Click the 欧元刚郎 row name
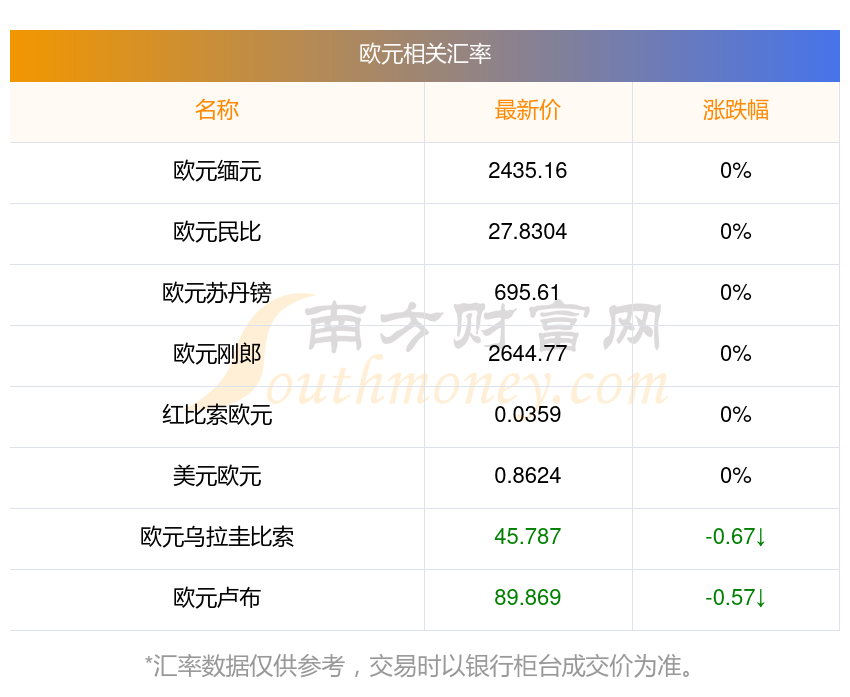The height and width of the screenshot is (697, 850). pyautogui.click(x=217, y=354)
